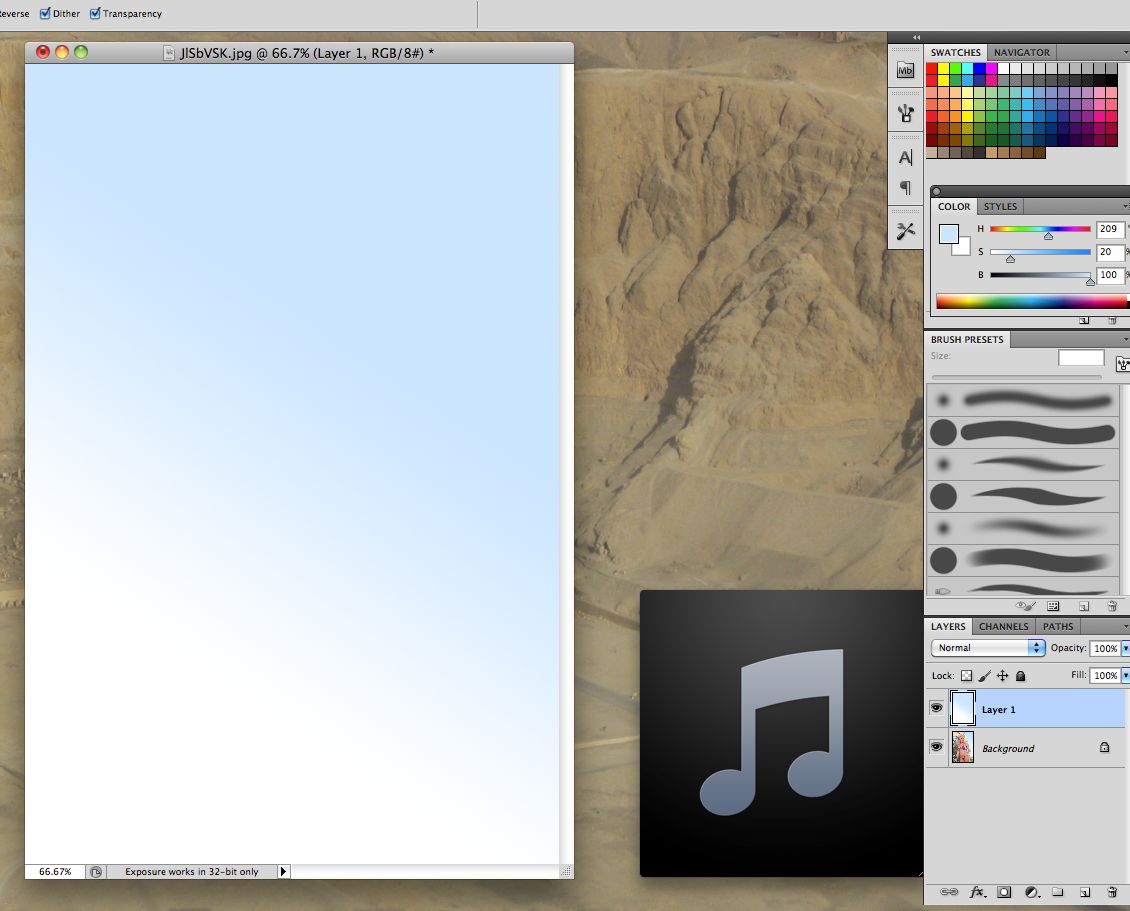Delete layer with Layers panel trash icon
The width and height of the screenshot is (1130, 911).
1111,892
